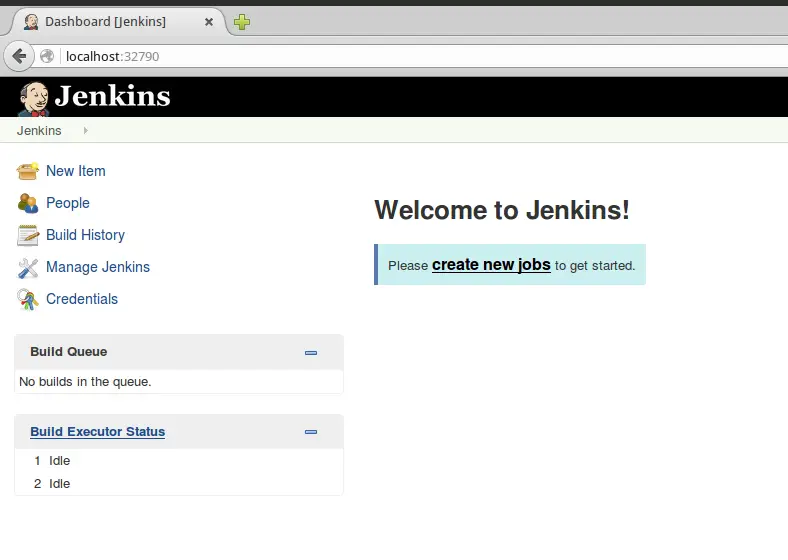
Task: Click the Manage Jenkins tools icon
Action: 28,267
